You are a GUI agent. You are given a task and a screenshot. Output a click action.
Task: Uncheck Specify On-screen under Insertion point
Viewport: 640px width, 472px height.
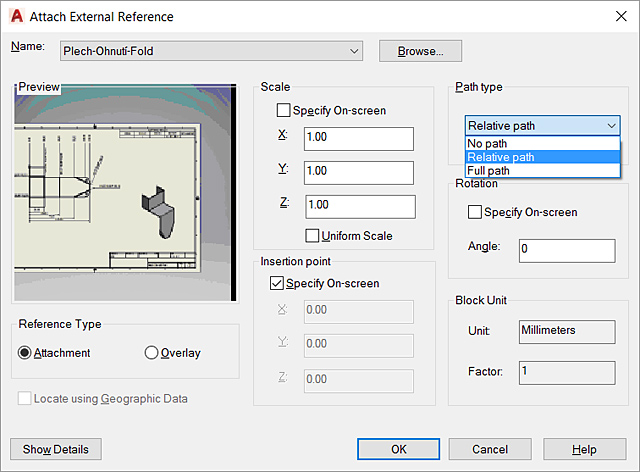277,283
